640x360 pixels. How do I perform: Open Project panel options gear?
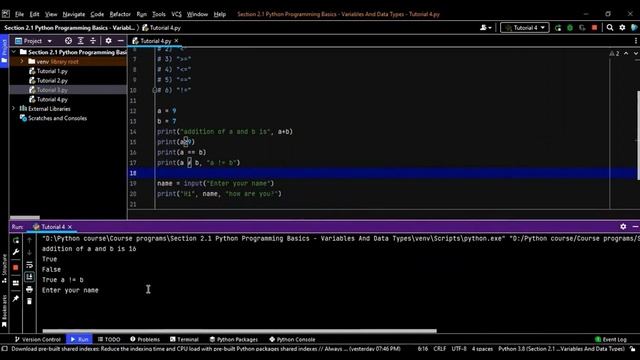click(x=108, y=41)
